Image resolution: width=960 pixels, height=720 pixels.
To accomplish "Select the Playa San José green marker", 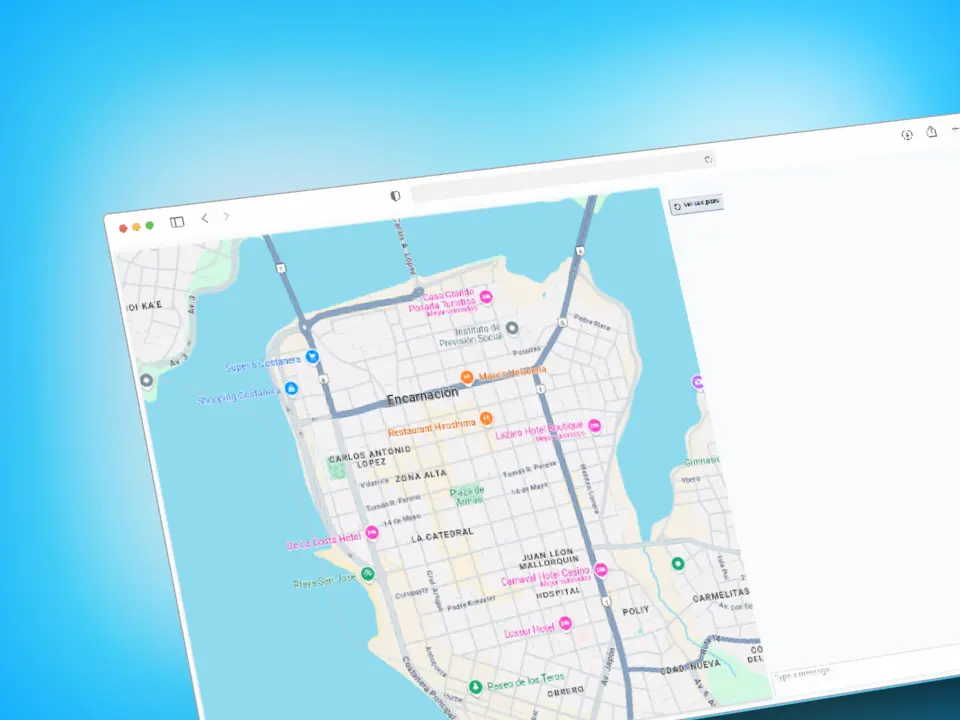I will pos(368,574).
